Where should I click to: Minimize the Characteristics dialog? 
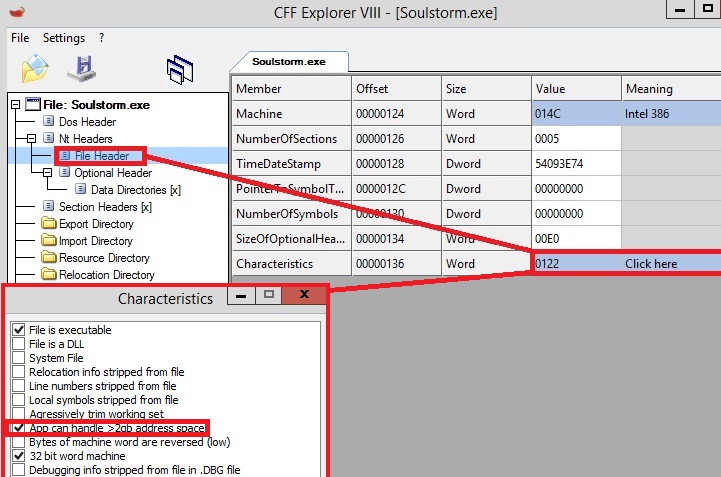coord(240,295)
